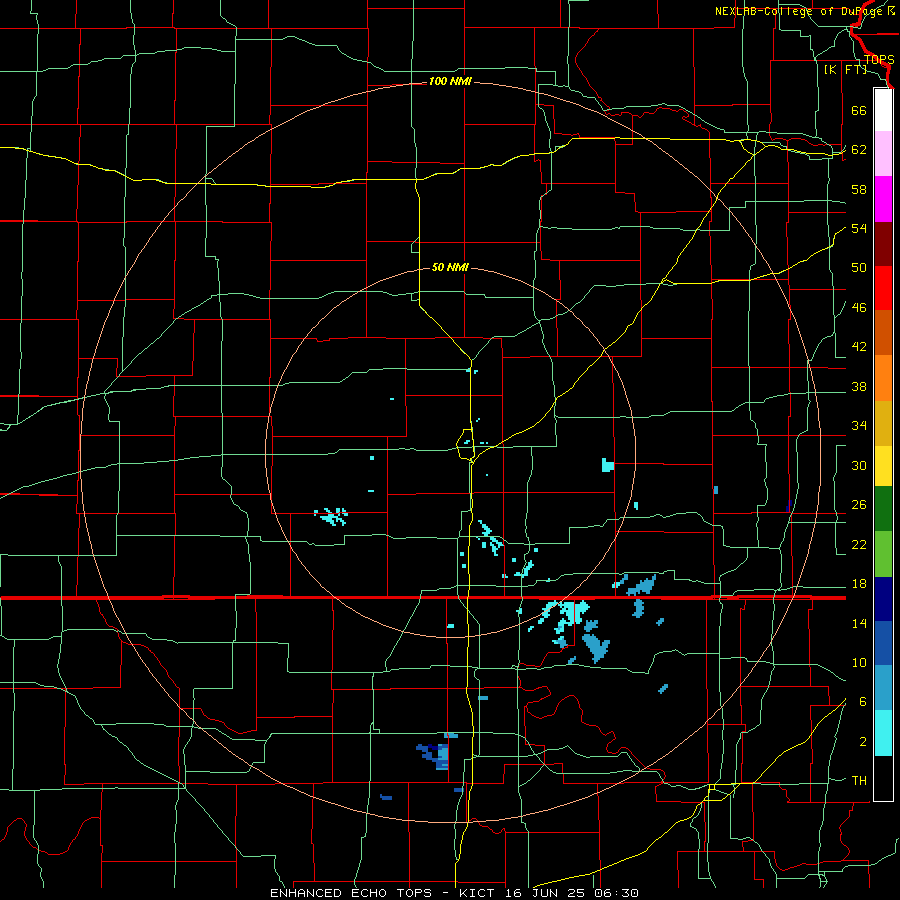Select the dark green legend swatch

click(883, 509)
